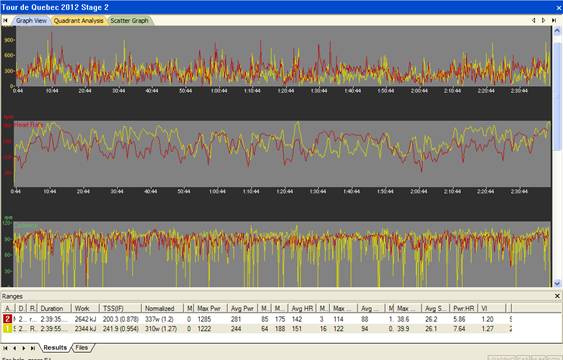Image resolution: width=563 pixels, height=360 pixels.
Task: Go to previous sheet in bottom navigator
Action: [14, 348]
